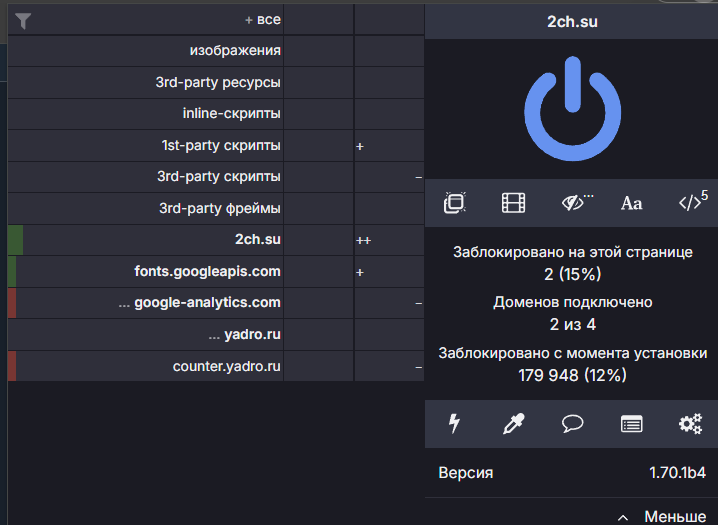Click 'Заблокировано на этой странице' label
Image resolution: width=718 pixels, height=525 pixels.
(x=572, y=252)
